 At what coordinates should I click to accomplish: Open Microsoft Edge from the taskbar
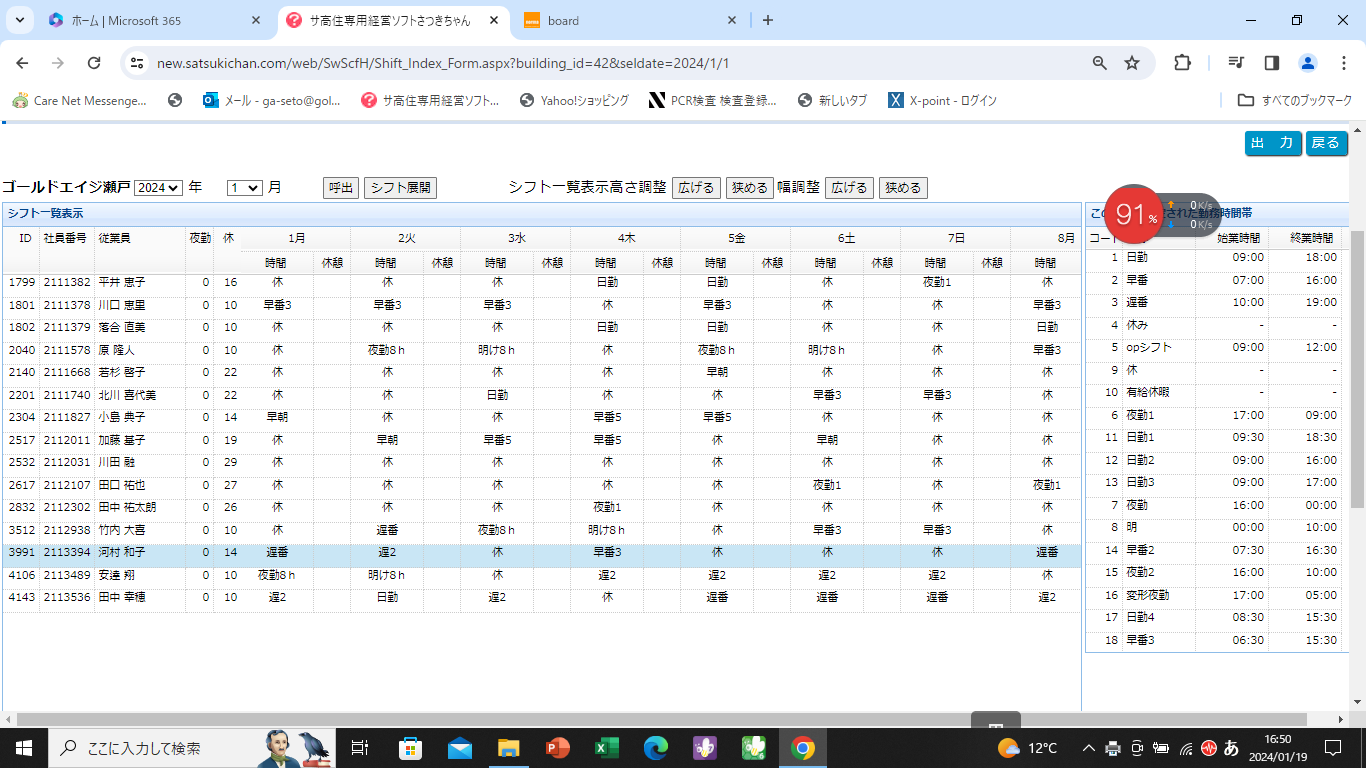tap(655, 748)
